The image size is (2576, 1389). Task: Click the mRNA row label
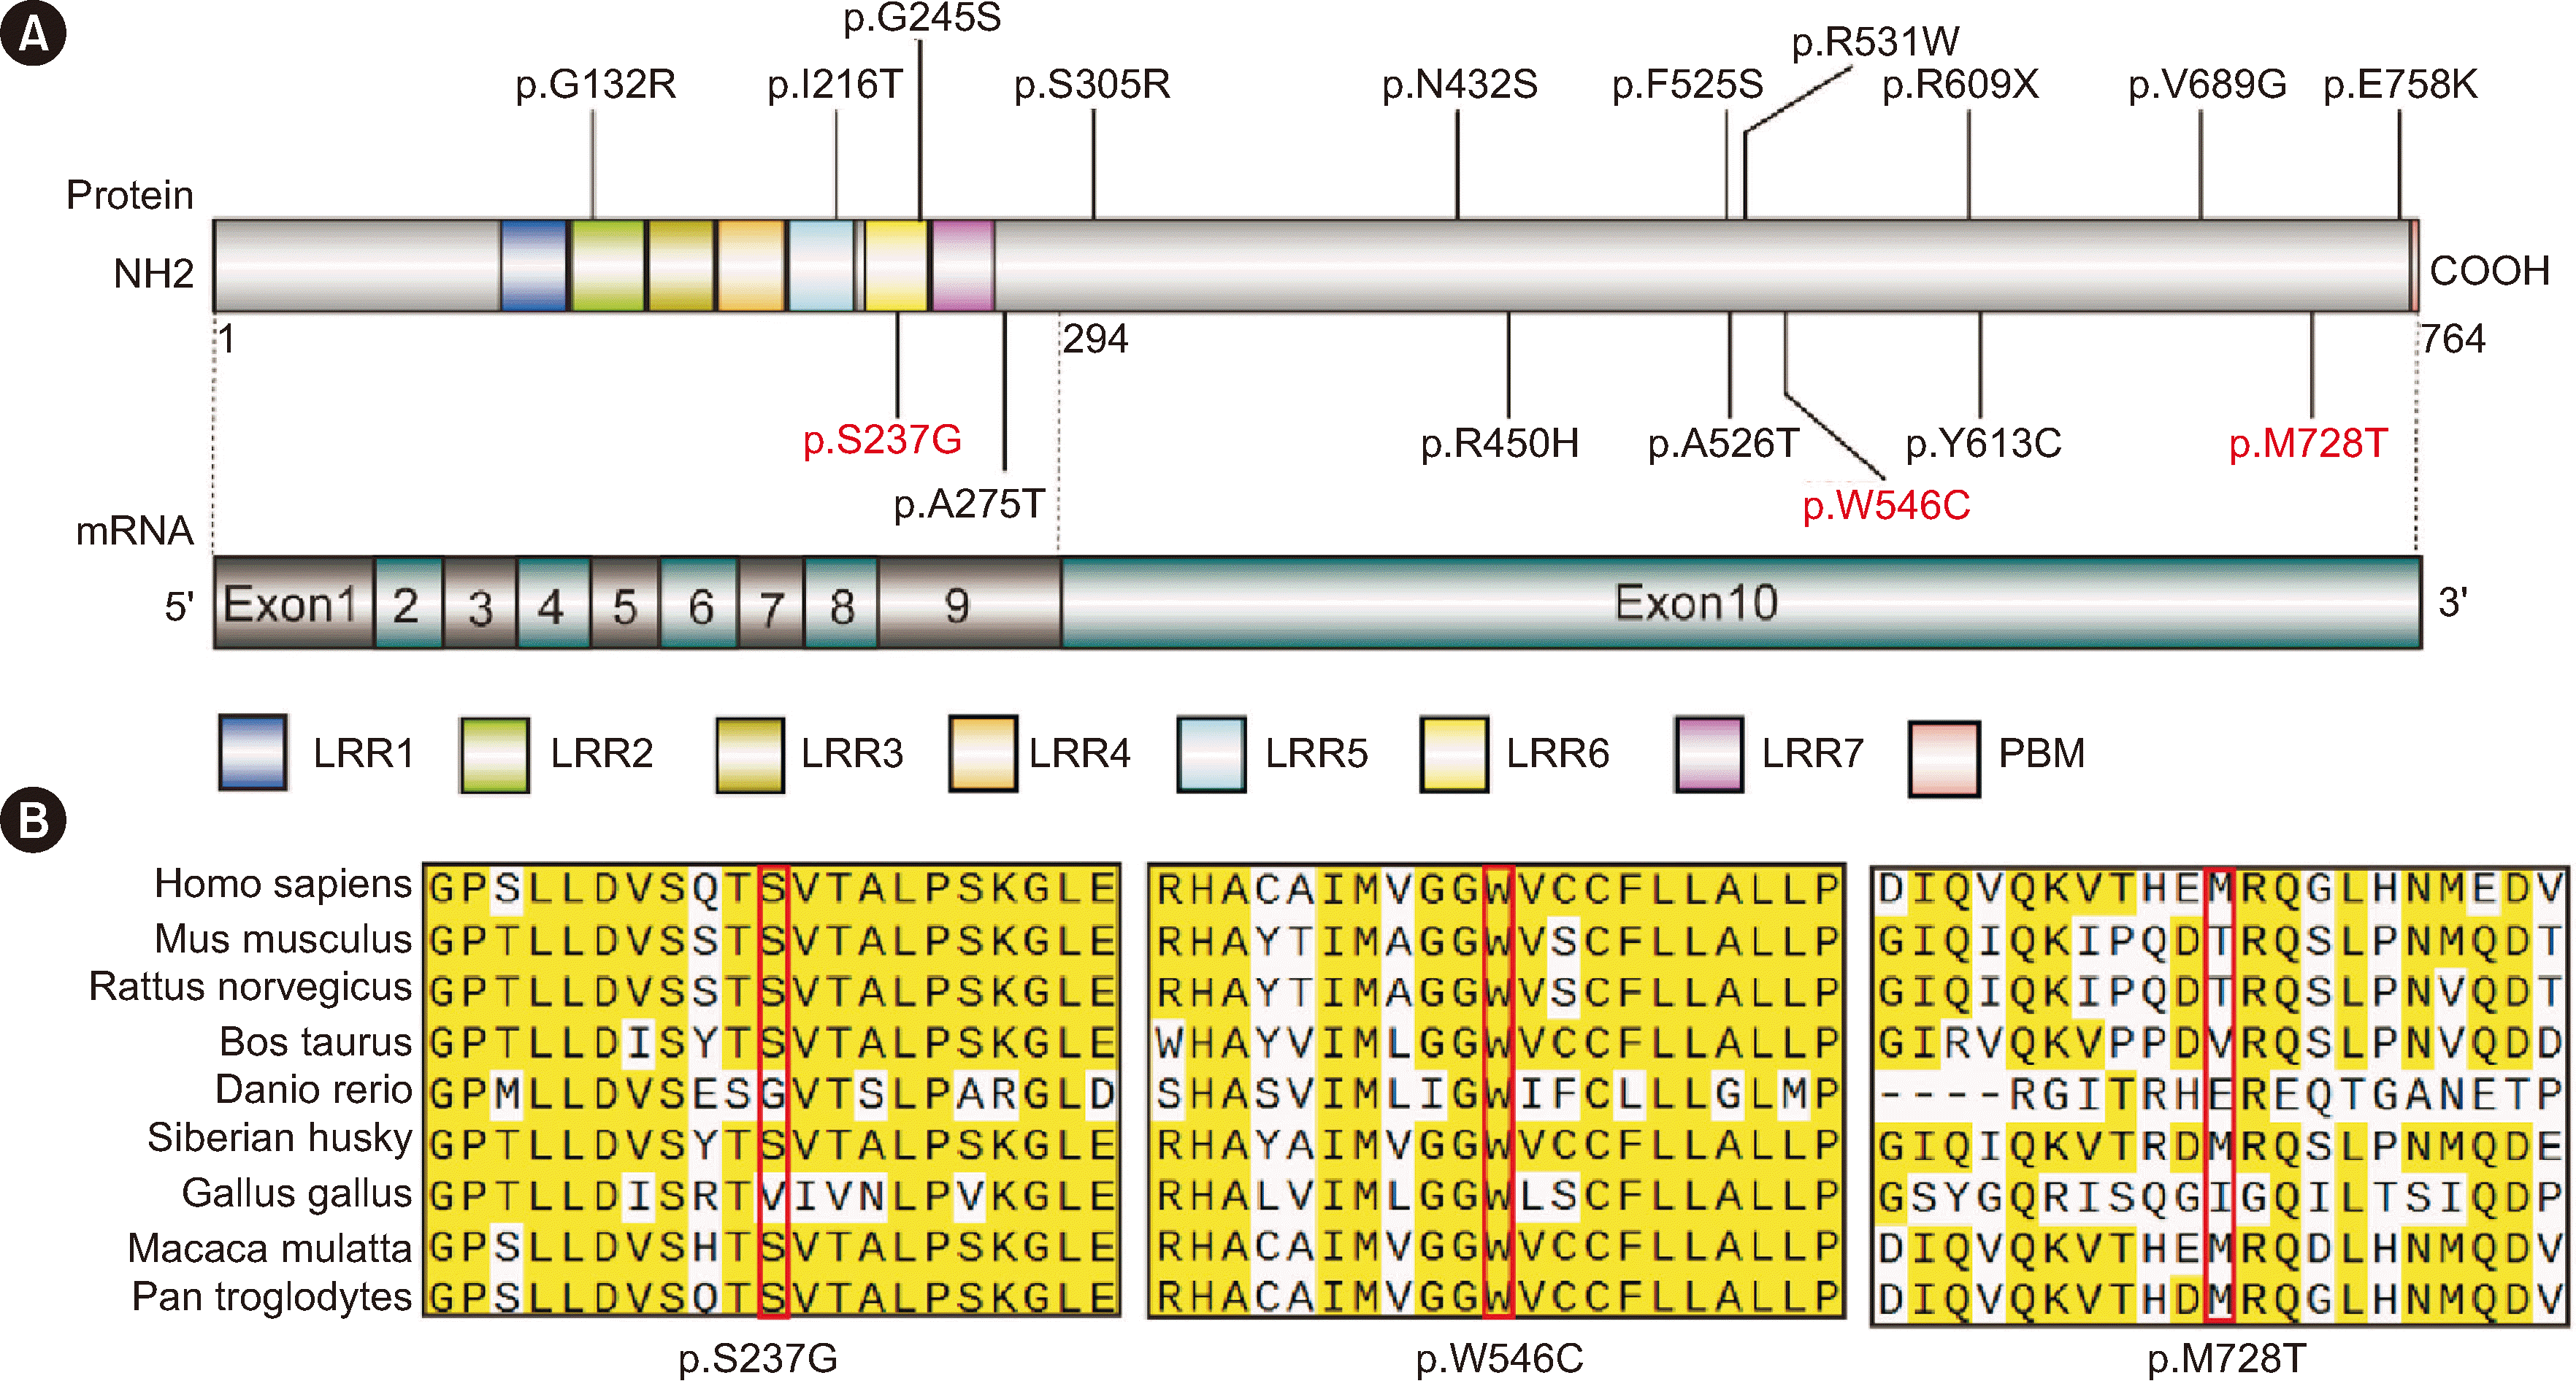[x=135, y=530]
